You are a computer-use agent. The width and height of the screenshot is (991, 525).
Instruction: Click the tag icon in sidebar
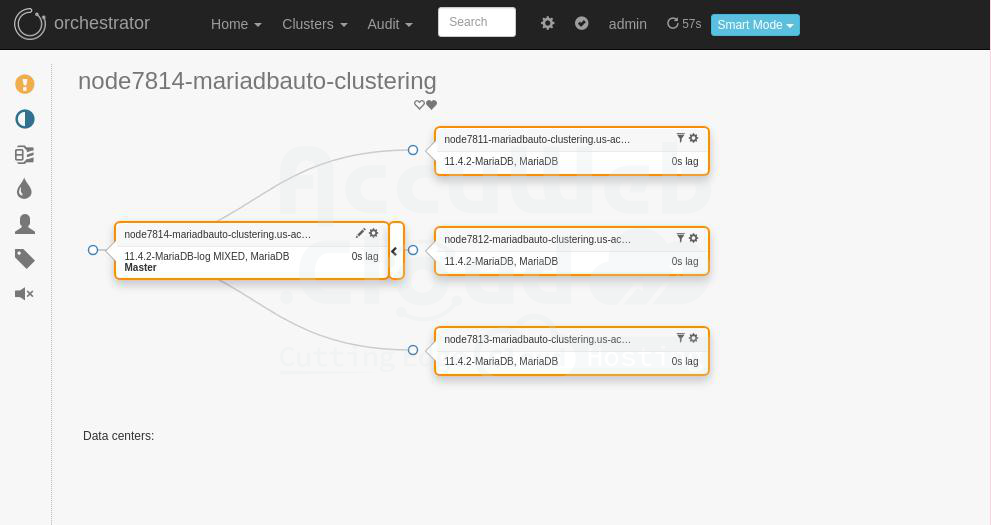click(x=25, y=259)
